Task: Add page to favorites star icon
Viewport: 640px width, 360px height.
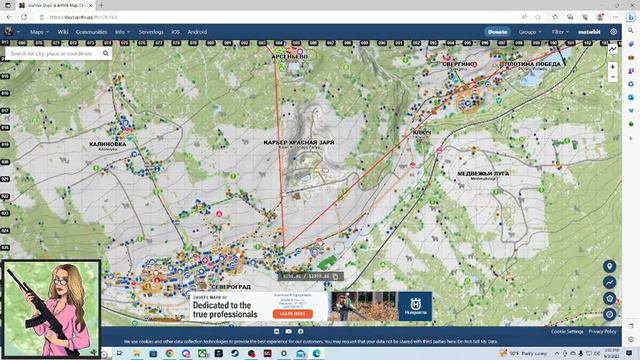Action: tap(538, 17)
